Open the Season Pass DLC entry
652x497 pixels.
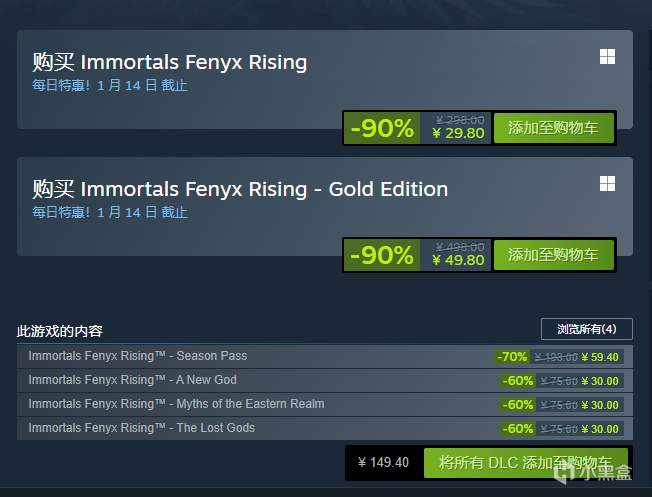[138, 356]
